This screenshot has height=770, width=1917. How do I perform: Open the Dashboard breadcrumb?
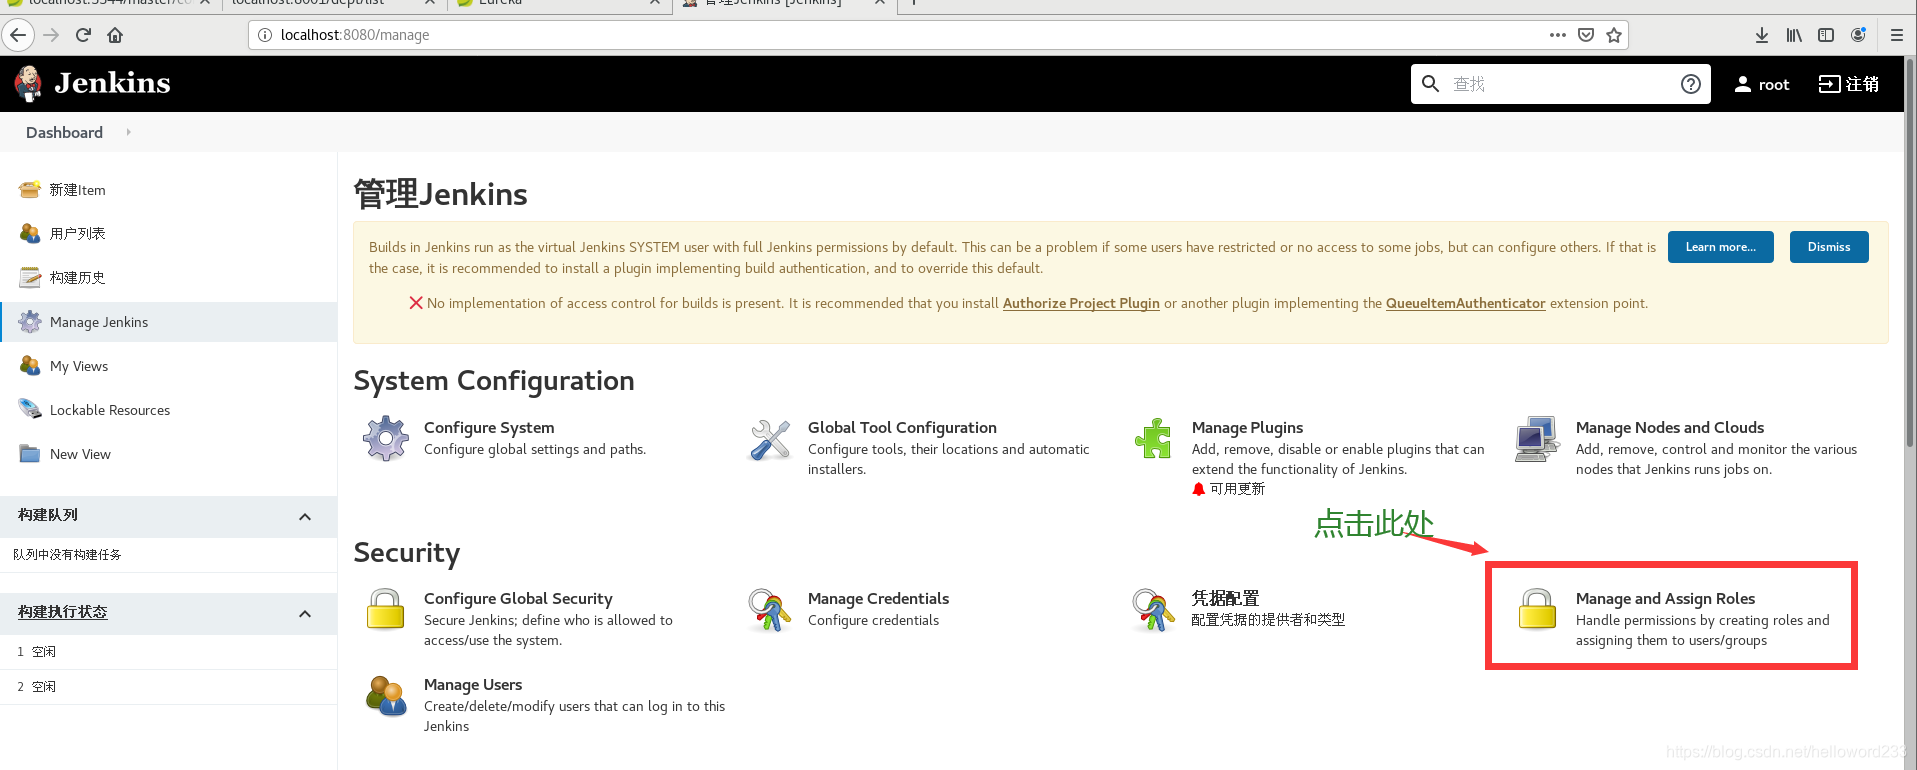pos(64,132)
